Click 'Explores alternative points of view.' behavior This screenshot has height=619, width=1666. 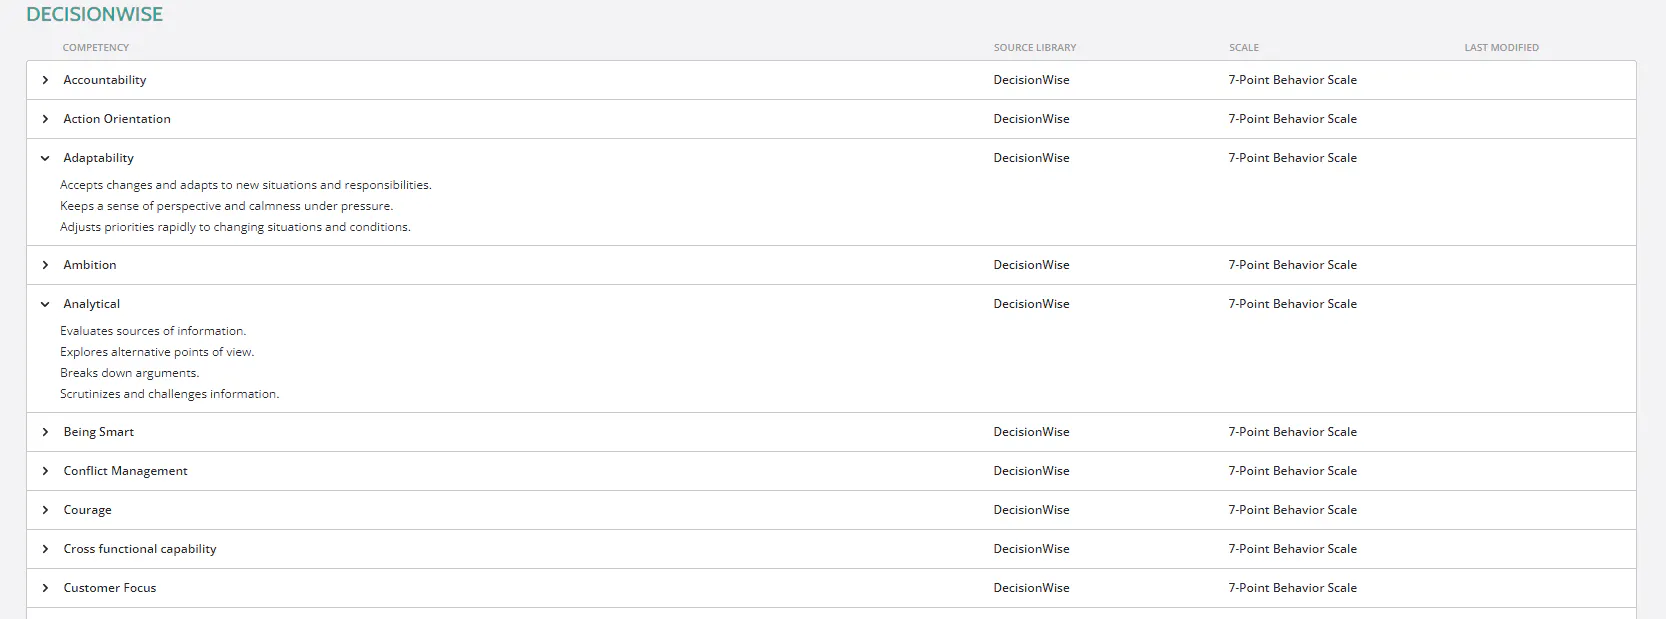pyautogui.click(x=157, y=352)
